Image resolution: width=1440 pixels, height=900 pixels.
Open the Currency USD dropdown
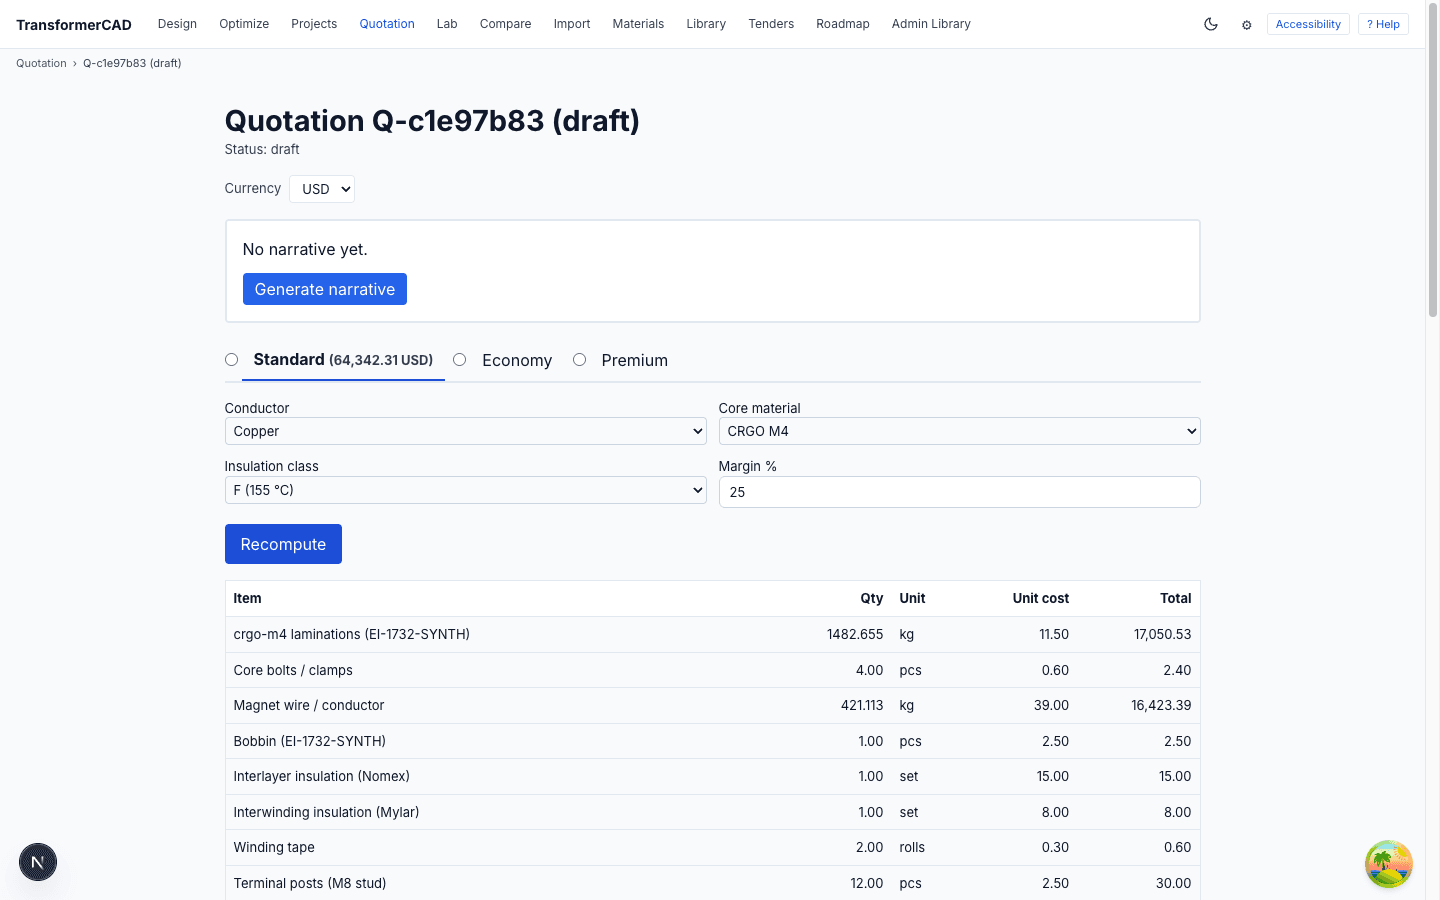[322, 189]
